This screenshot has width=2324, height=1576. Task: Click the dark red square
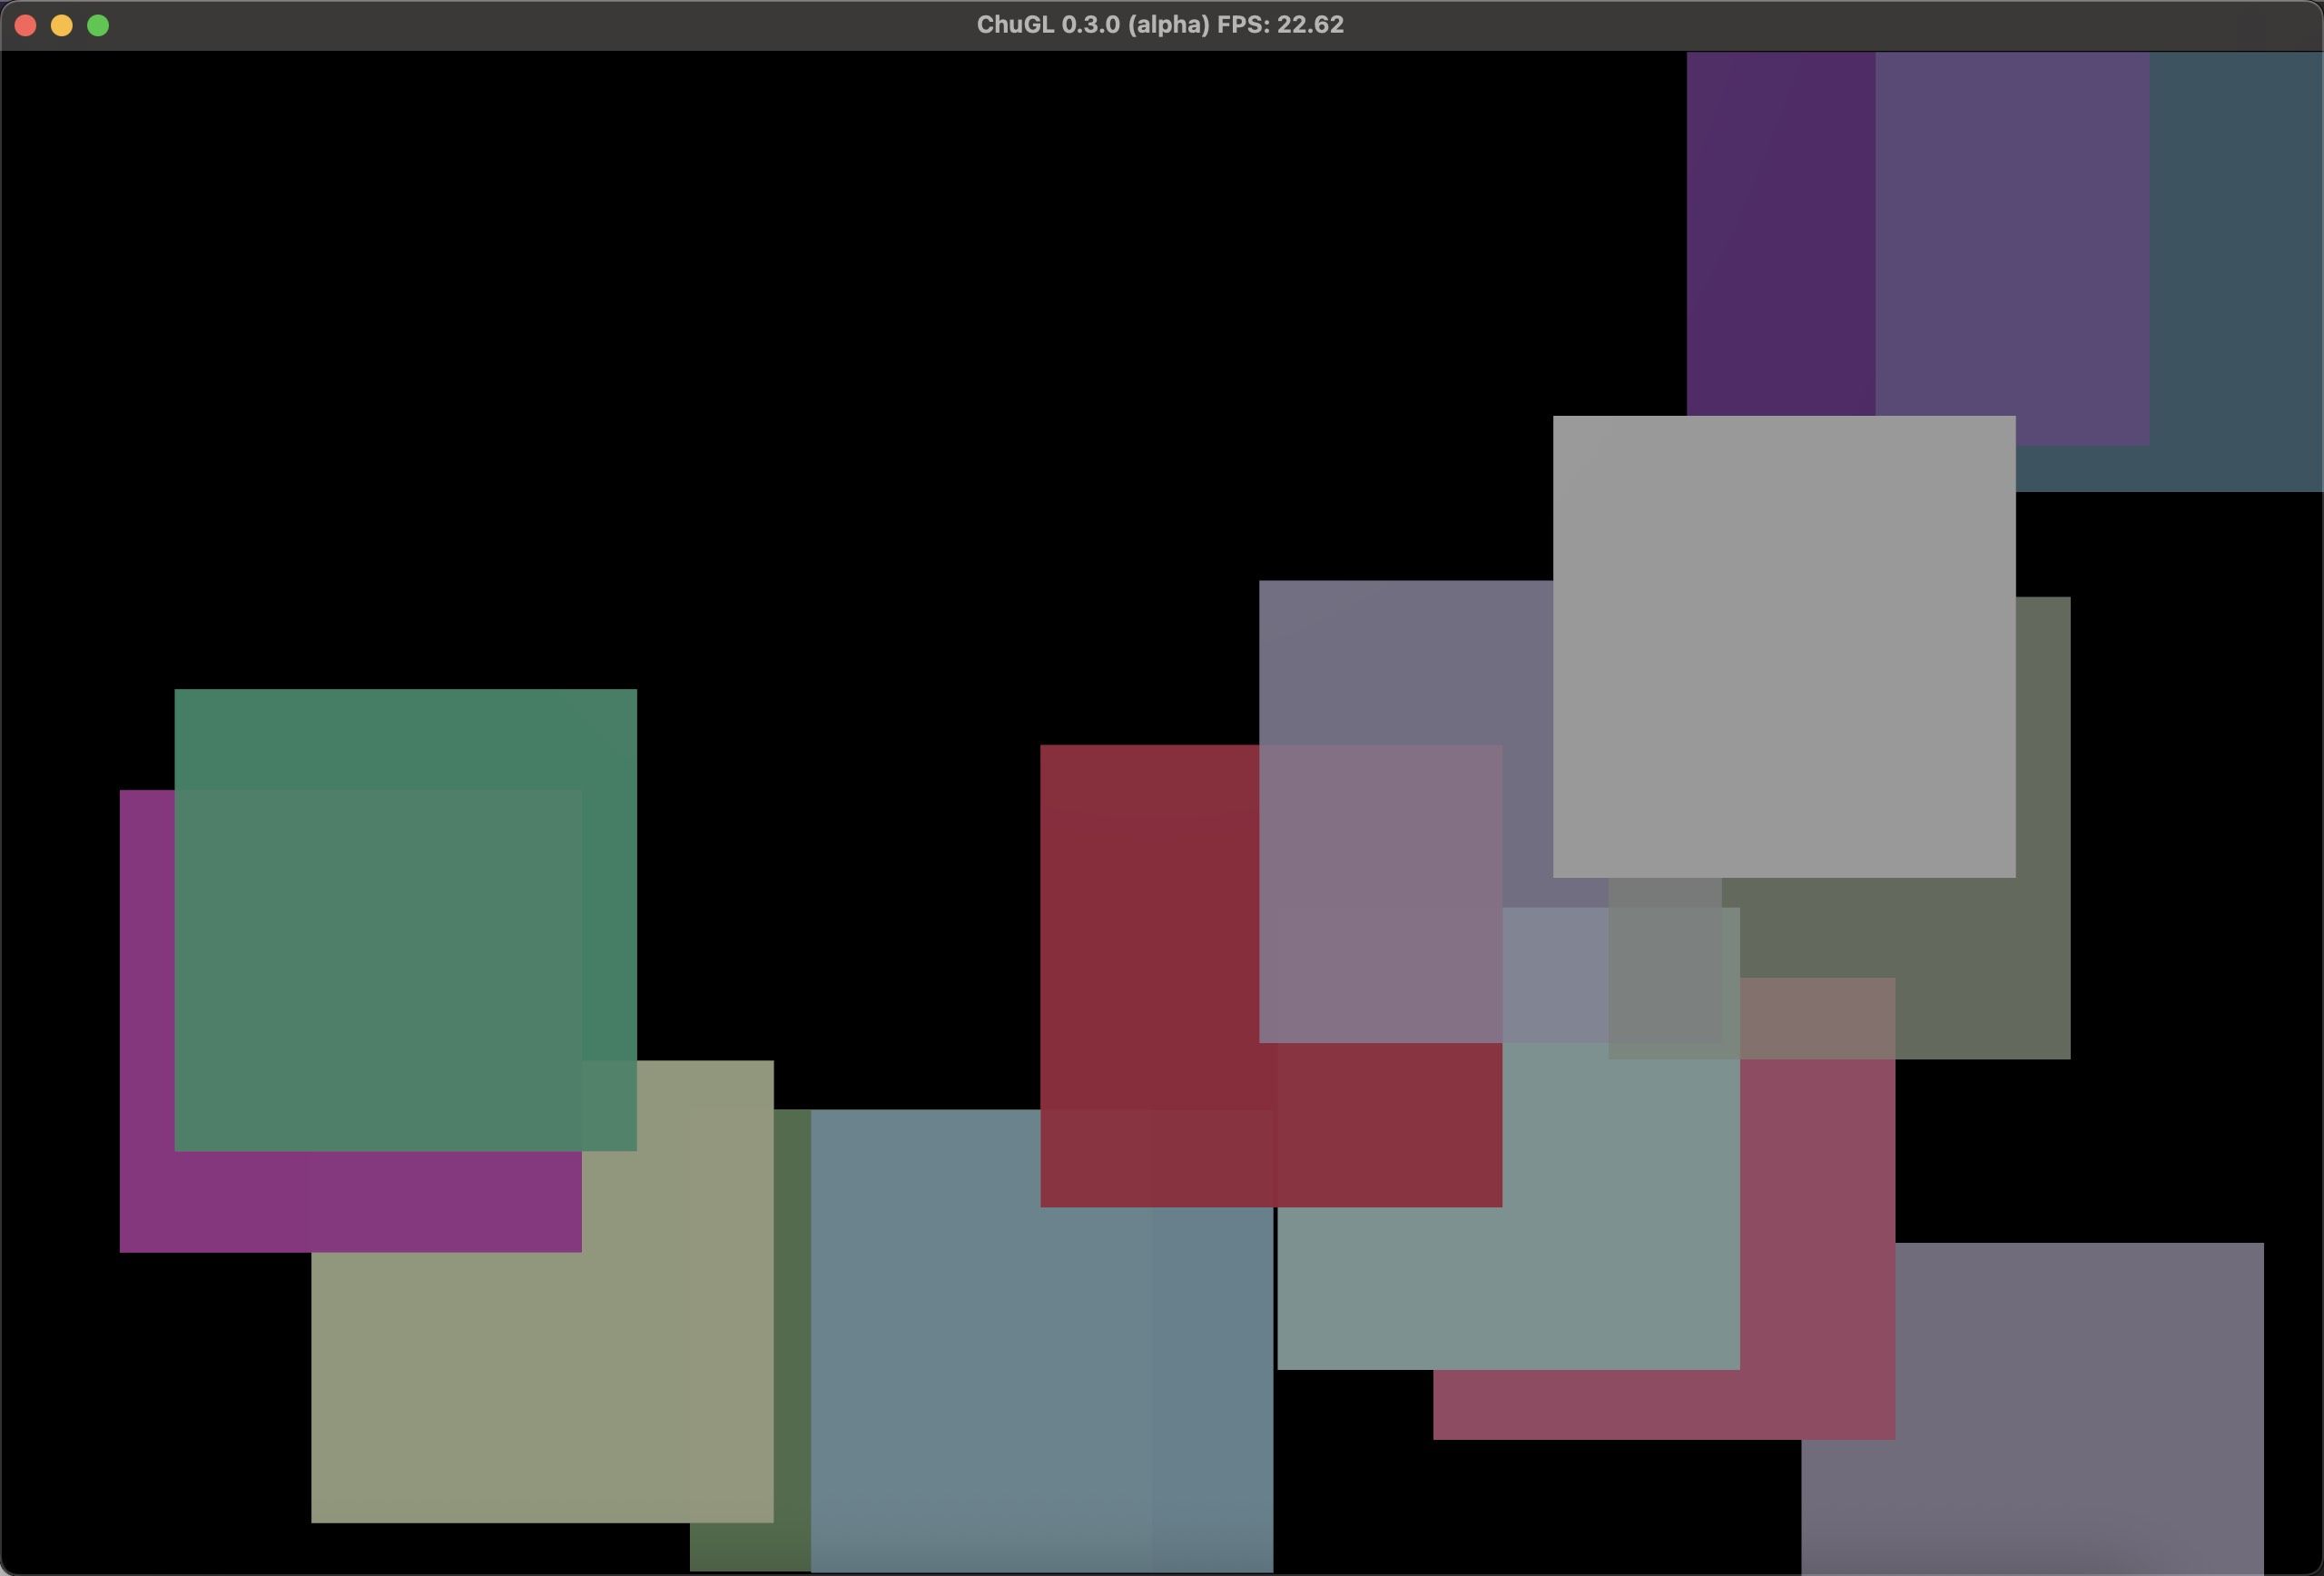(1271, 976)
